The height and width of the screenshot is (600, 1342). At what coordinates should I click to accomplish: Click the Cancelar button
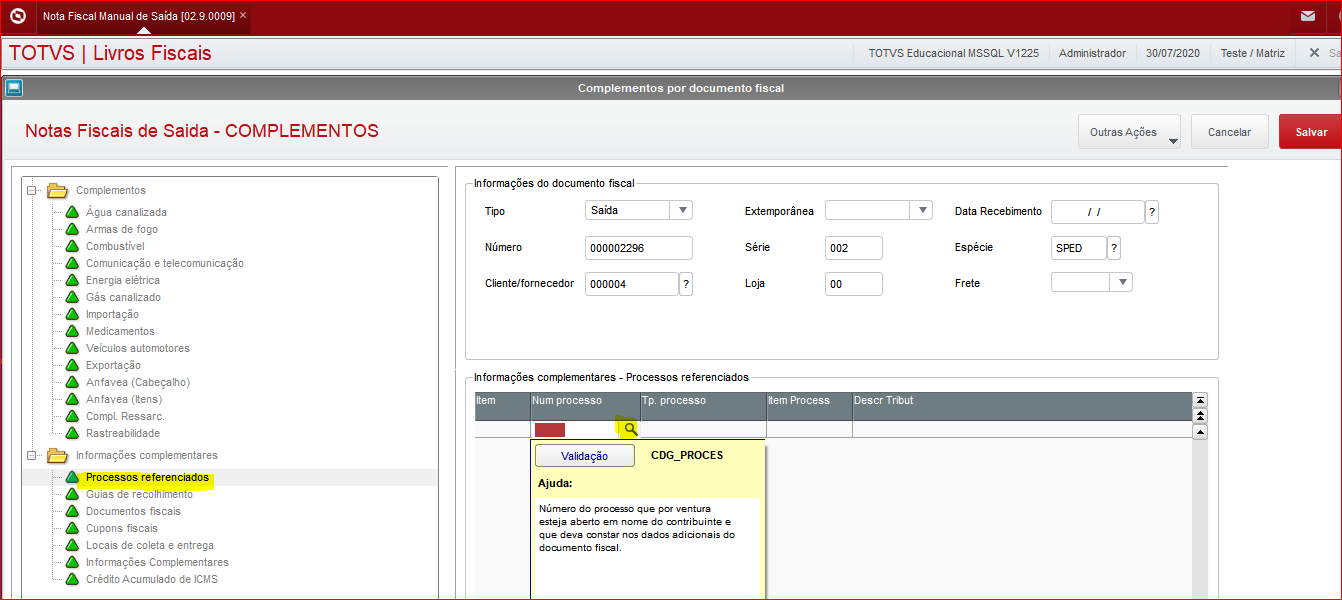click(1229, 132)
